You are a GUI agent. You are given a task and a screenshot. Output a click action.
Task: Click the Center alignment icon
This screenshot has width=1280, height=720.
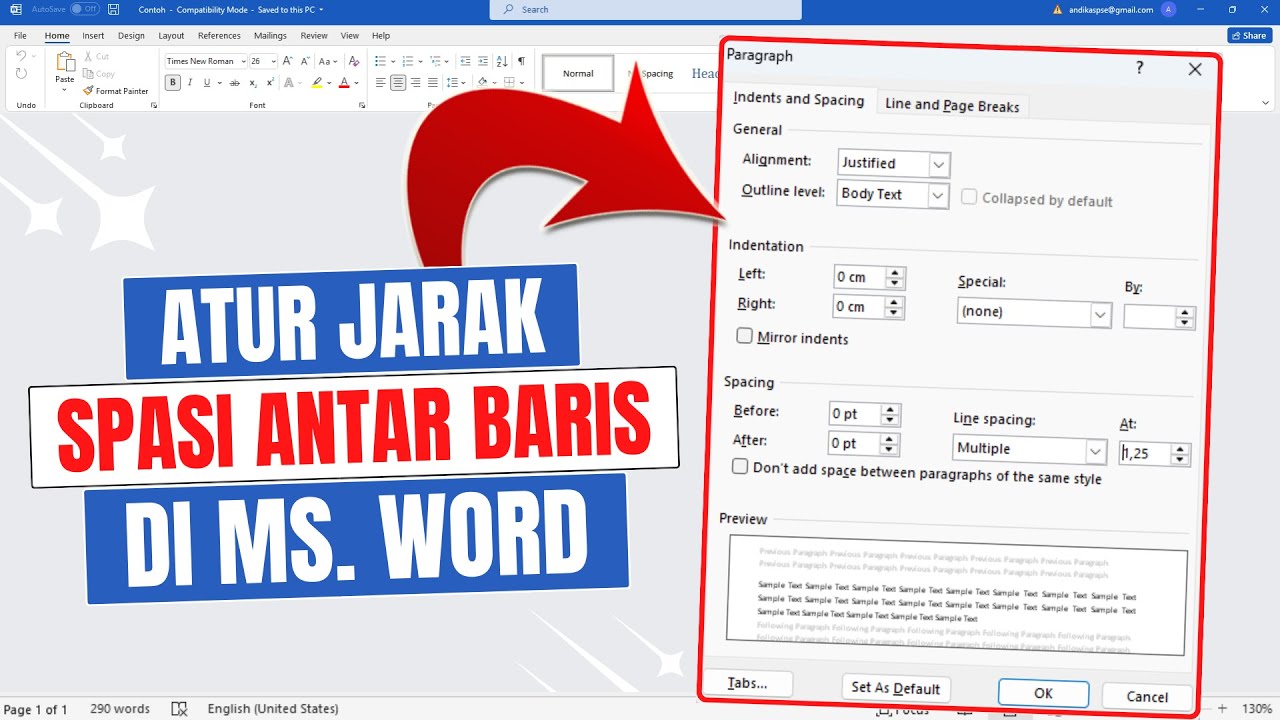coord(398,83)
